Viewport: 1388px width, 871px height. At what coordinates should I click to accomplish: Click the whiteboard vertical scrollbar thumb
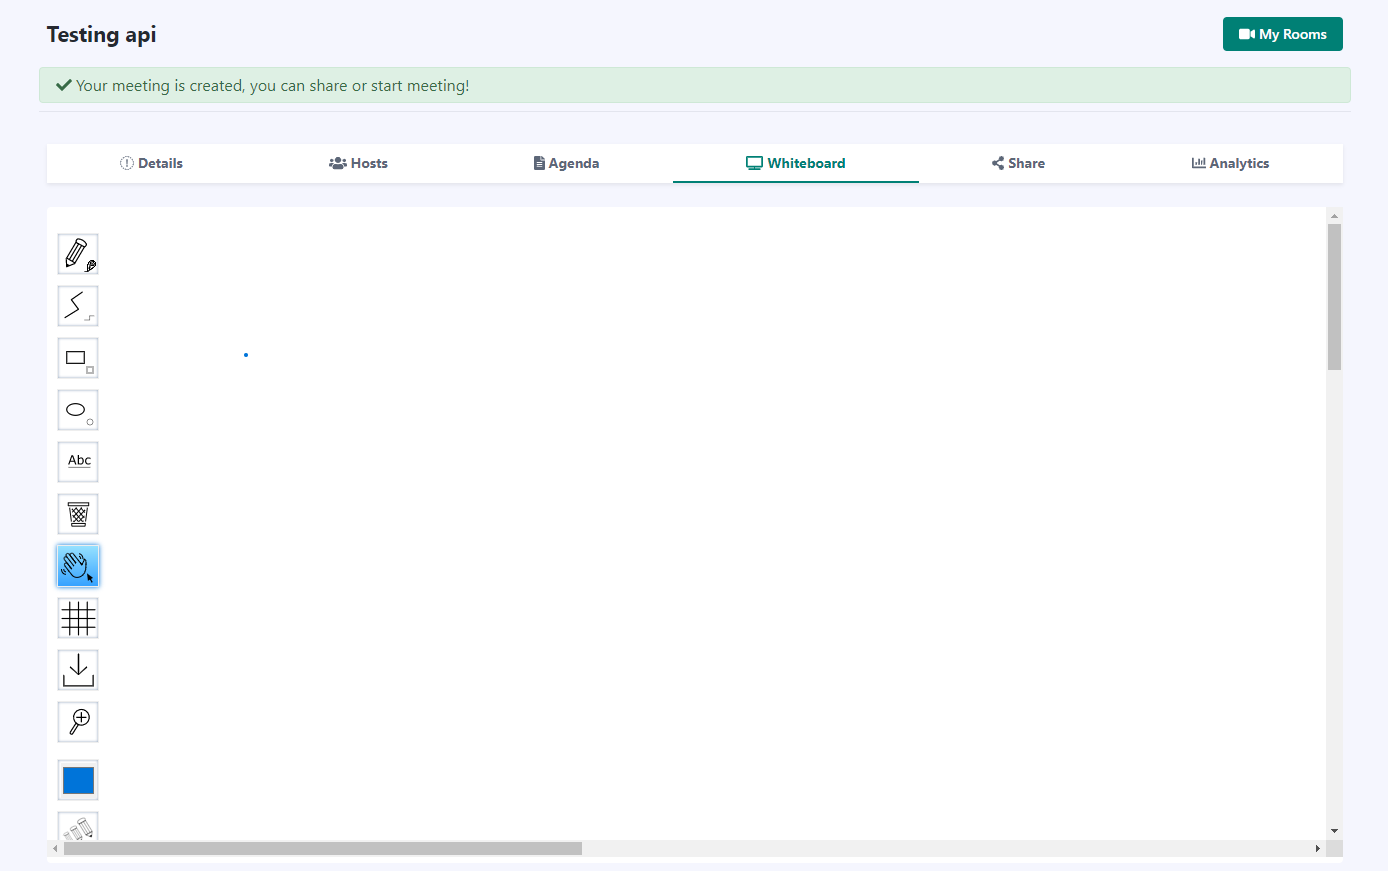tap(1334, 297)
